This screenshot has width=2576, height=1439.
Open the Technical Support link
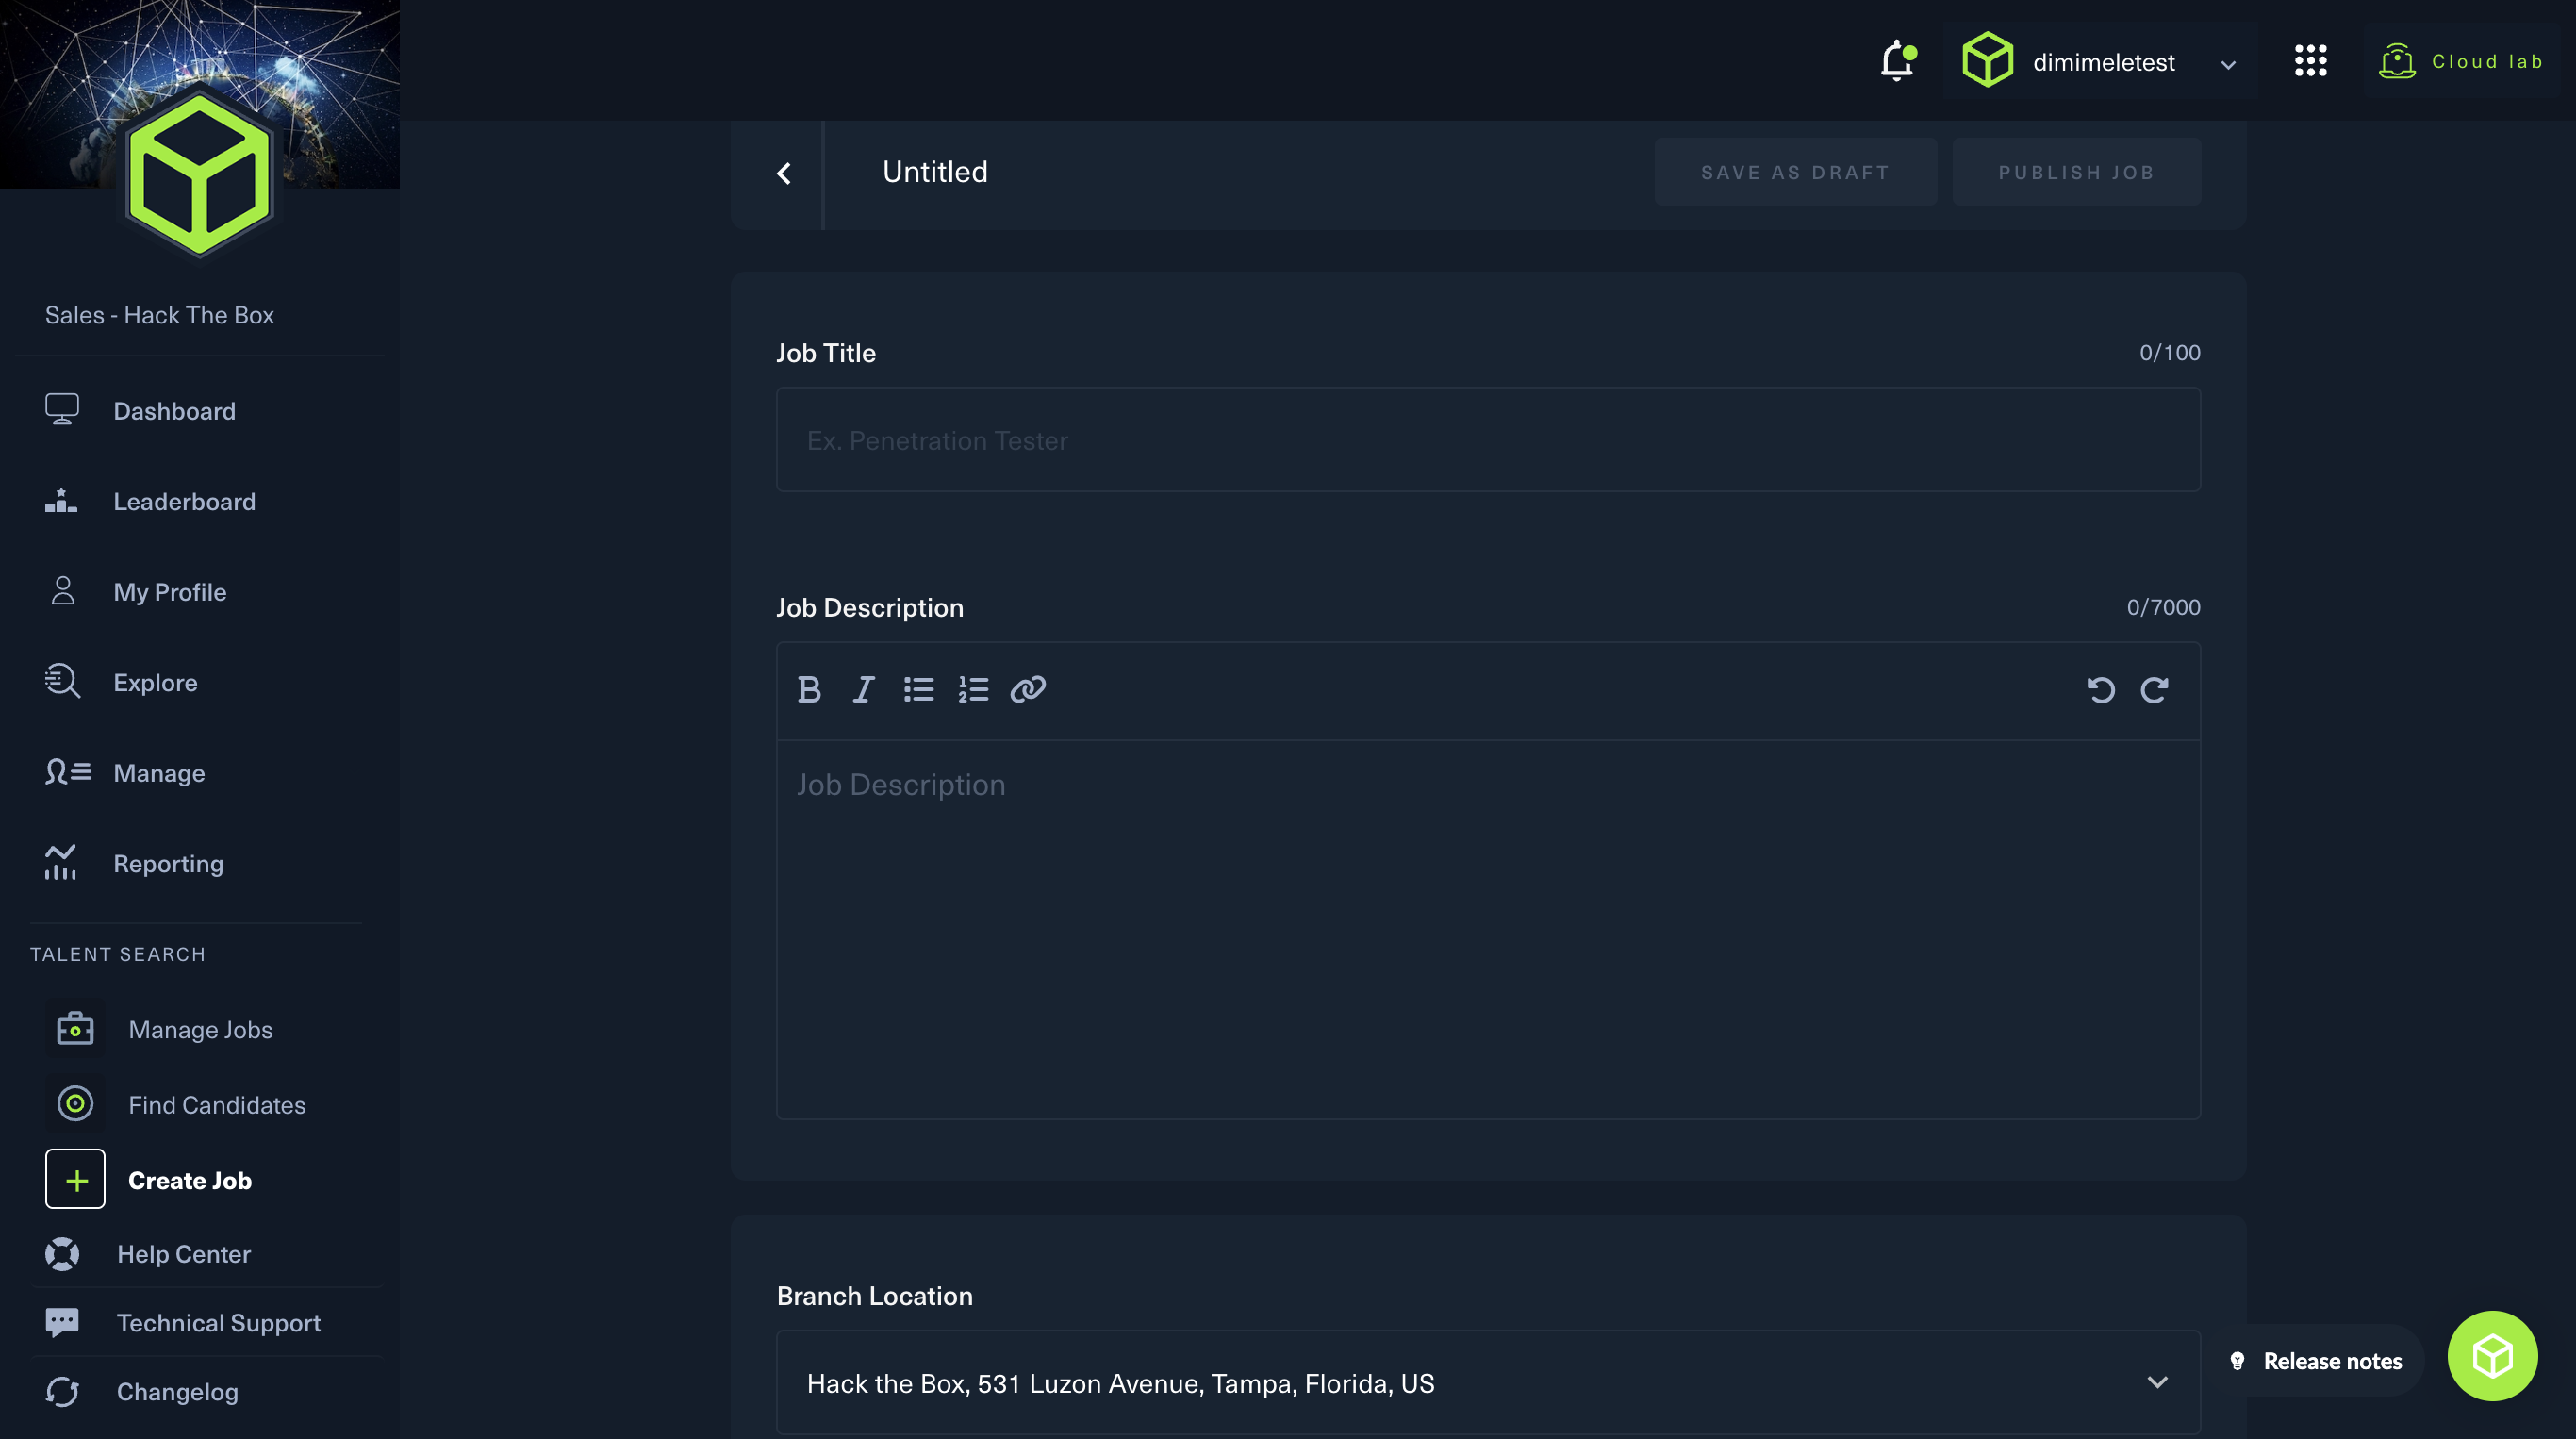[219, 1323]
